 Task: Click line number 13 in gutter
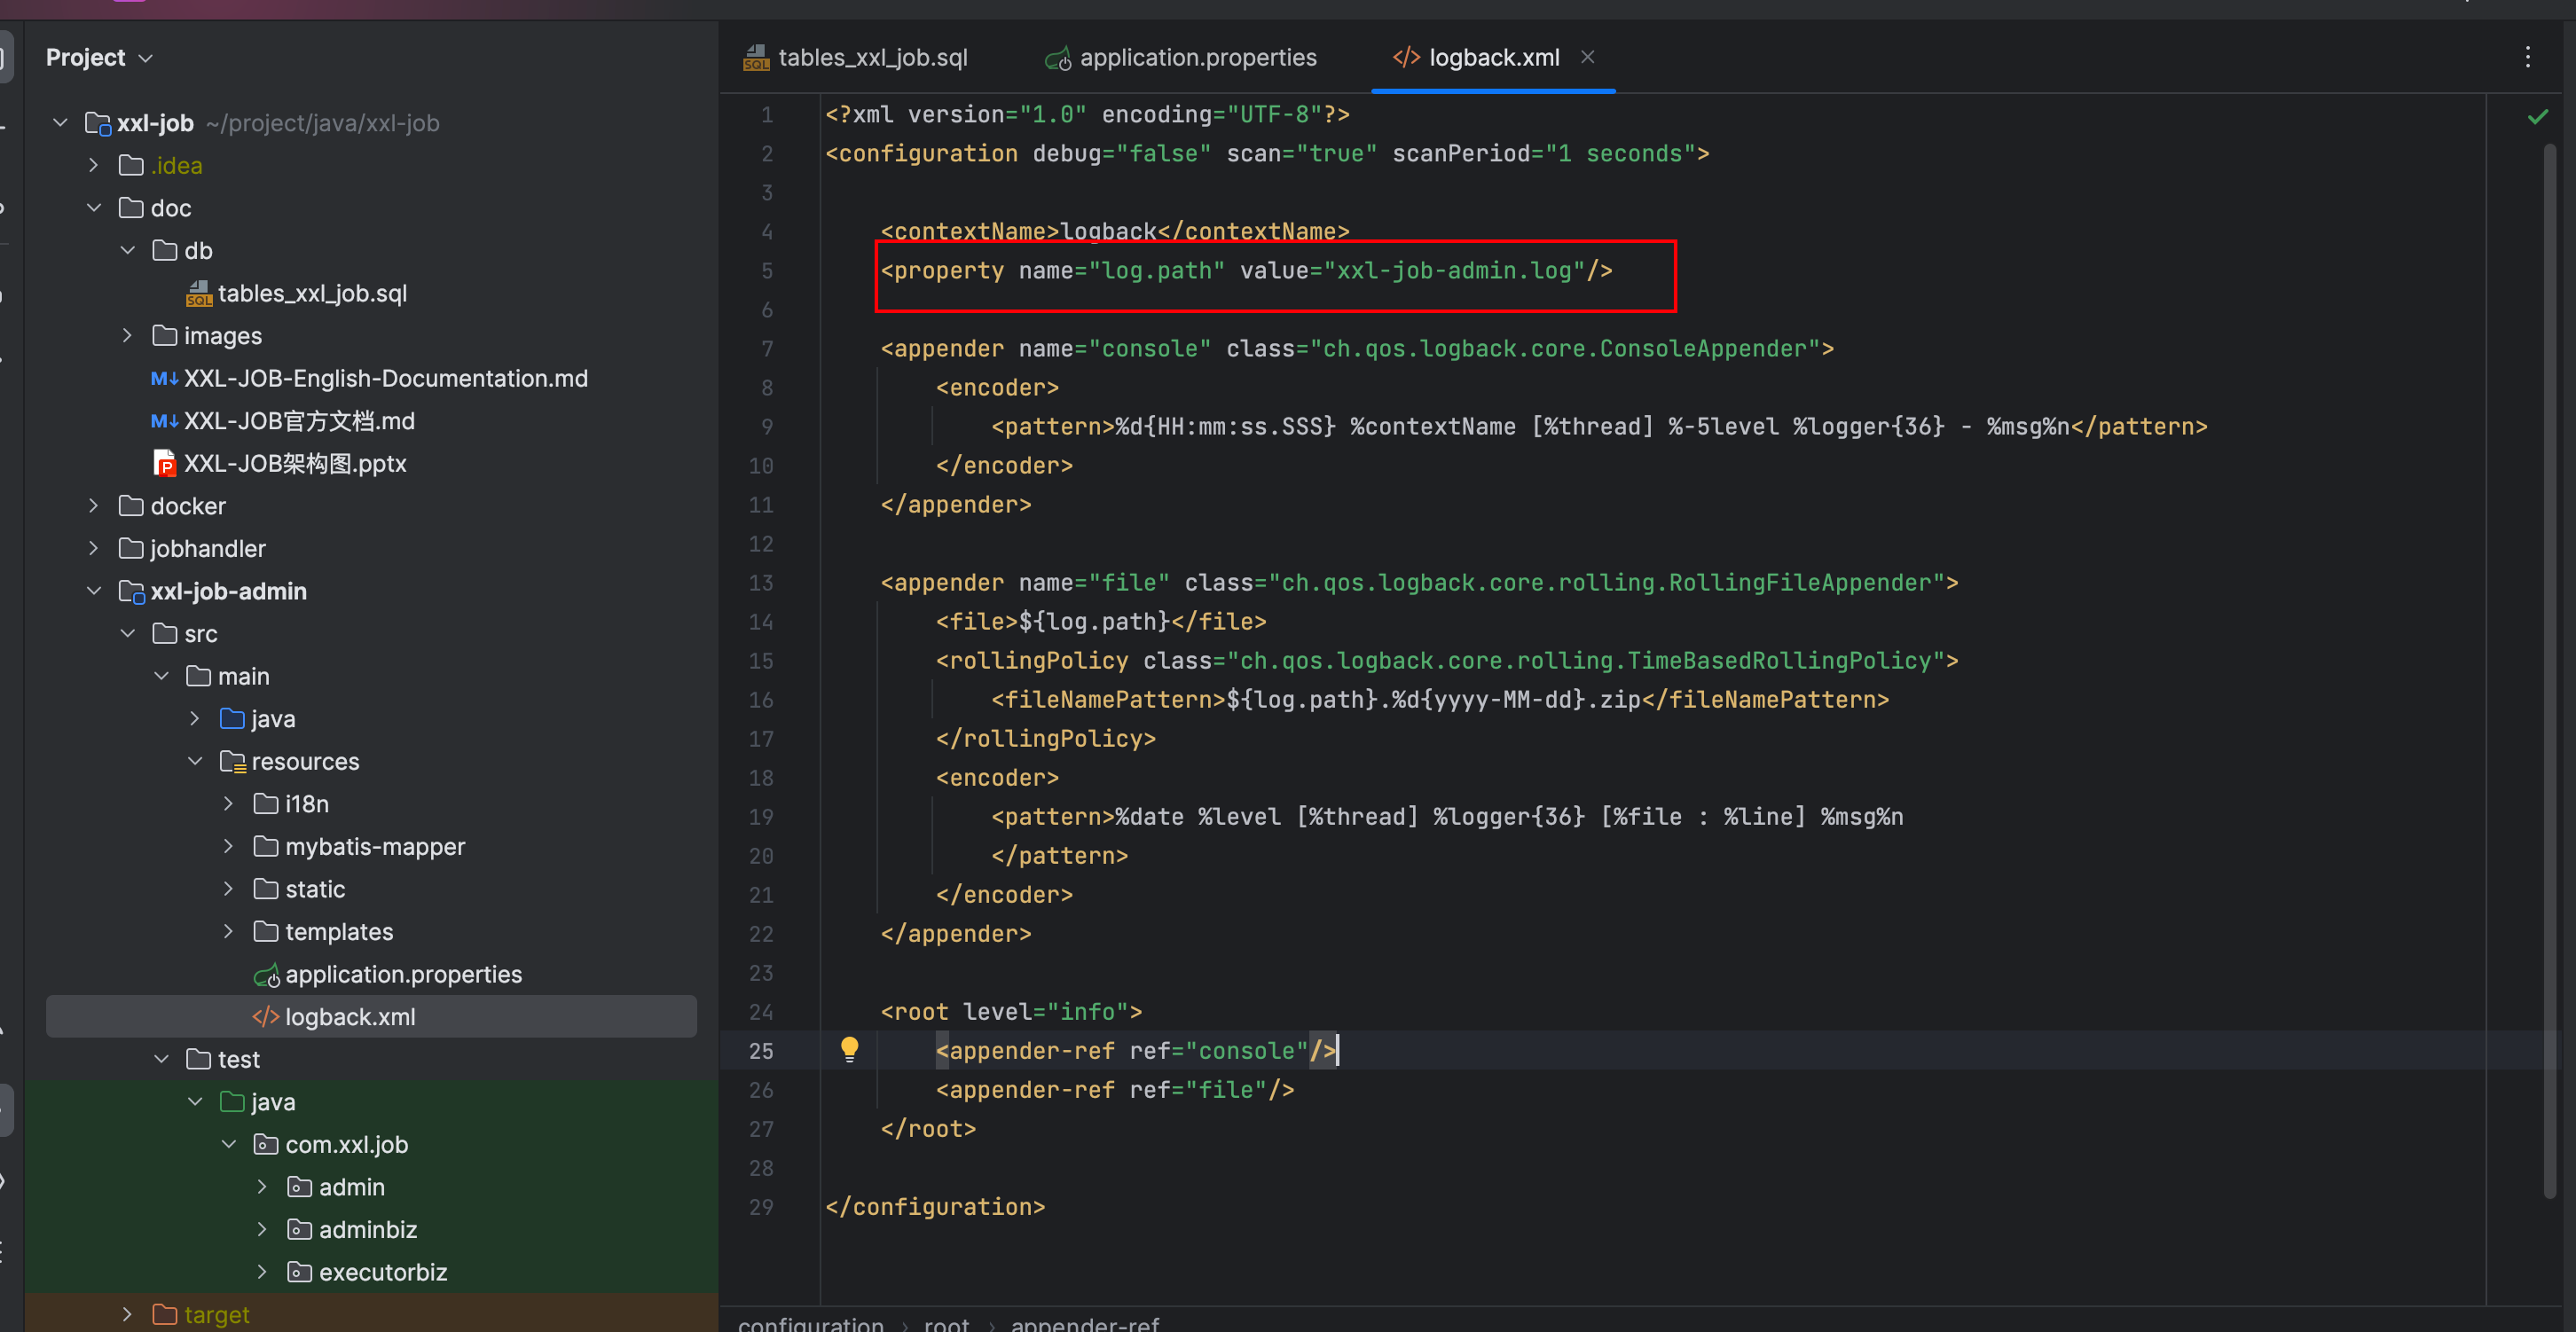pyautogui.click(x=761, y=583)
